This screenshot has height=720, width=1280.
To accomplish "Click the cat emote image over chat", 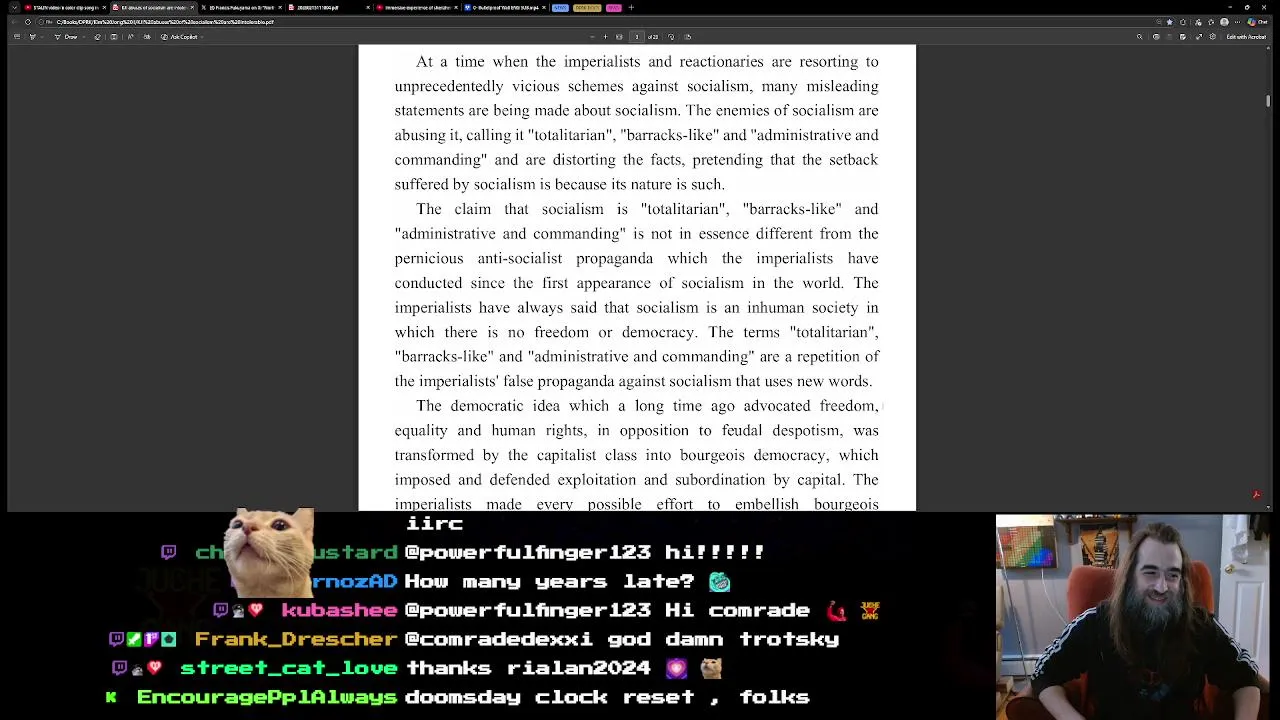I will (270, 553).
